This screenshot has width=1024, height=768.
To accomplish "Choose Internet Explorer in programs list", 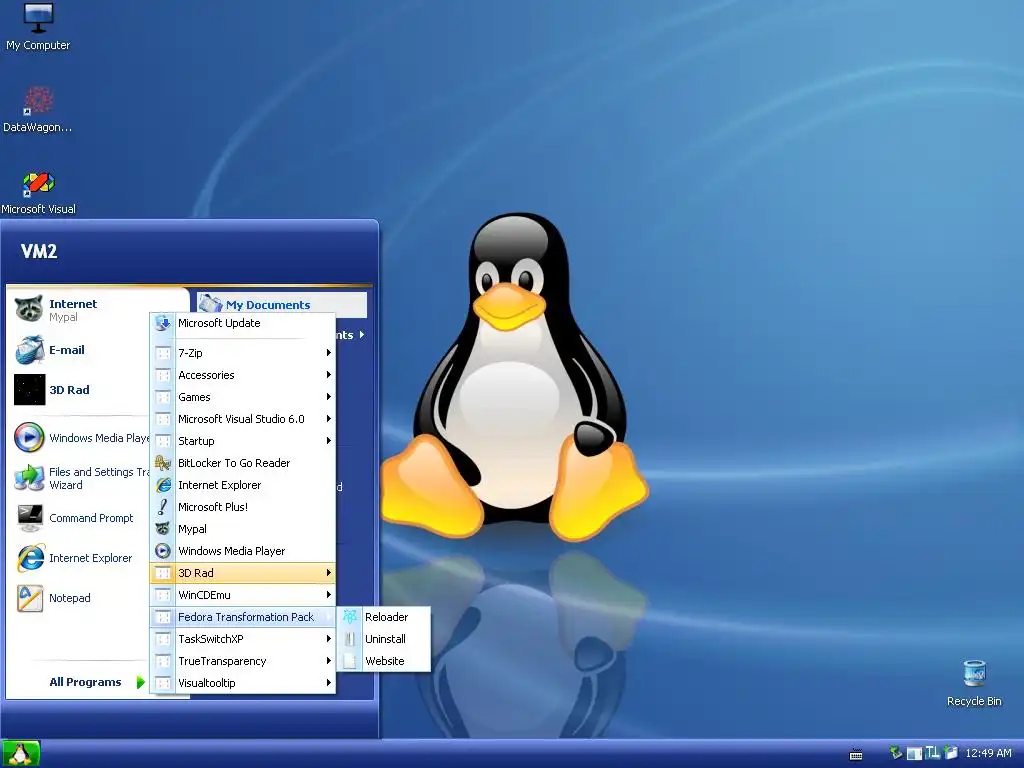I will 243,485.
